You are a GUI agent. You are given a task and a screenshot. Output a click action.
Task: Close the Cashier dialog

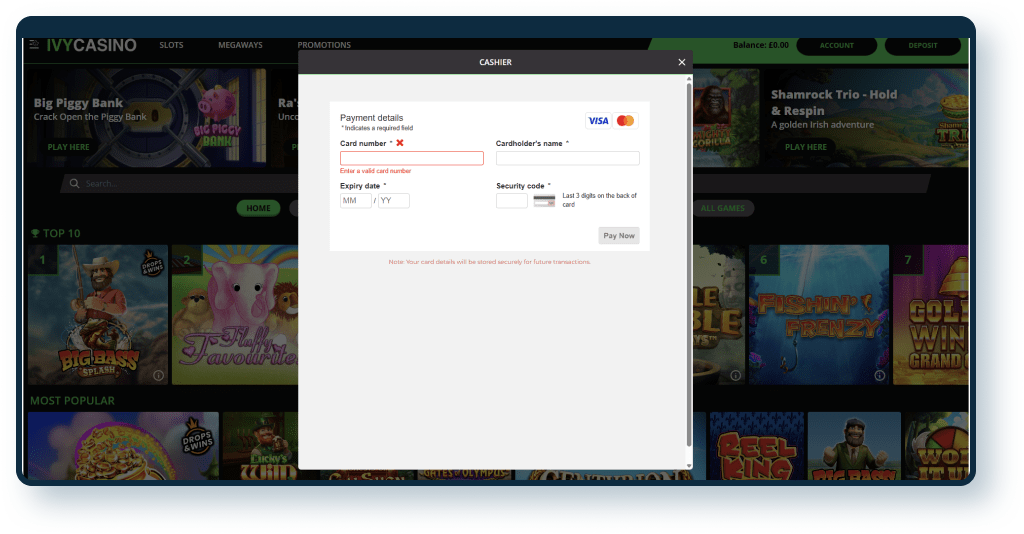[682, 62]
